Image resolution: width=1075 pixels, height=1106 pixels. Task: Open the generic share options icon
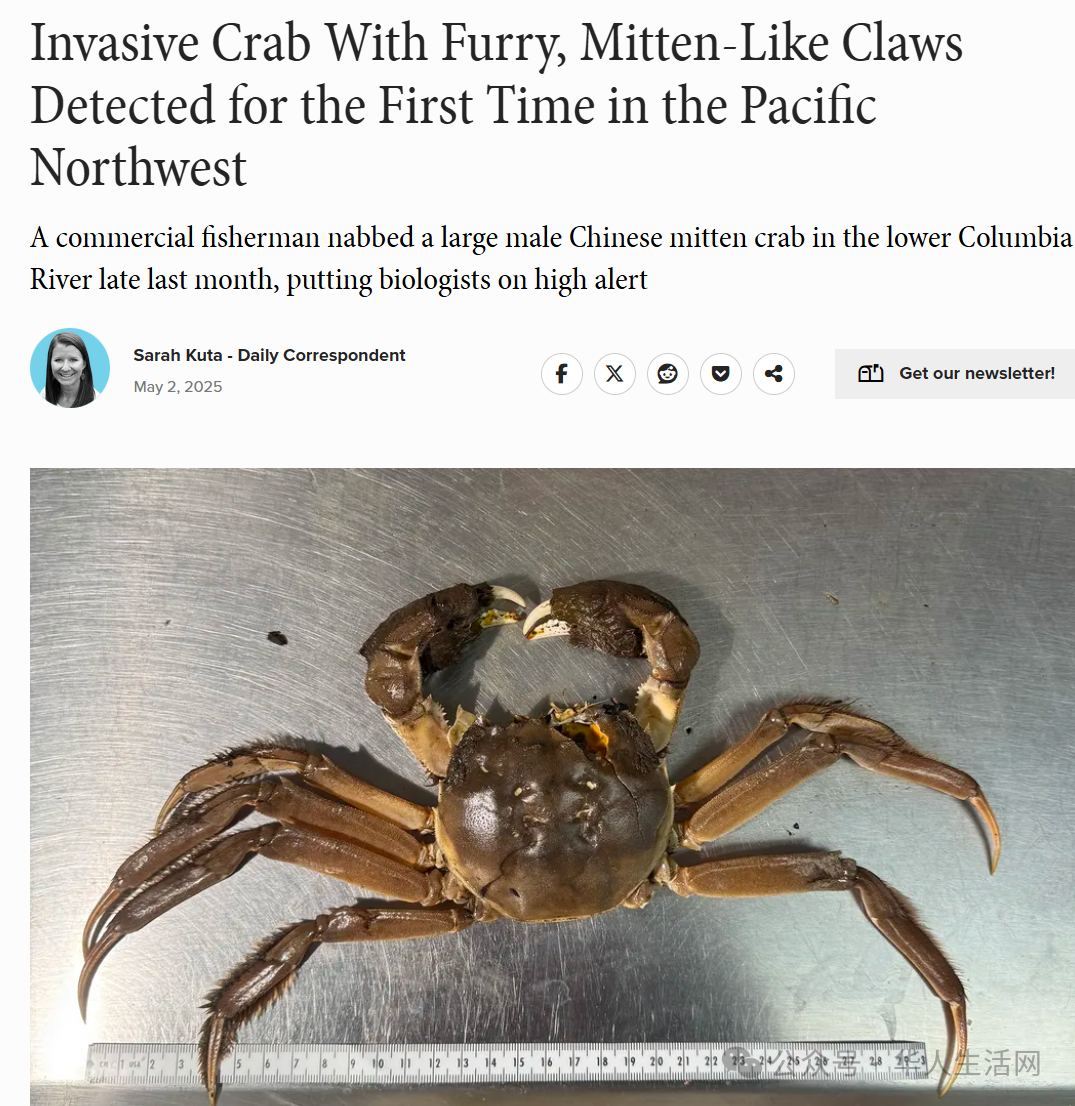click(773, 373)
